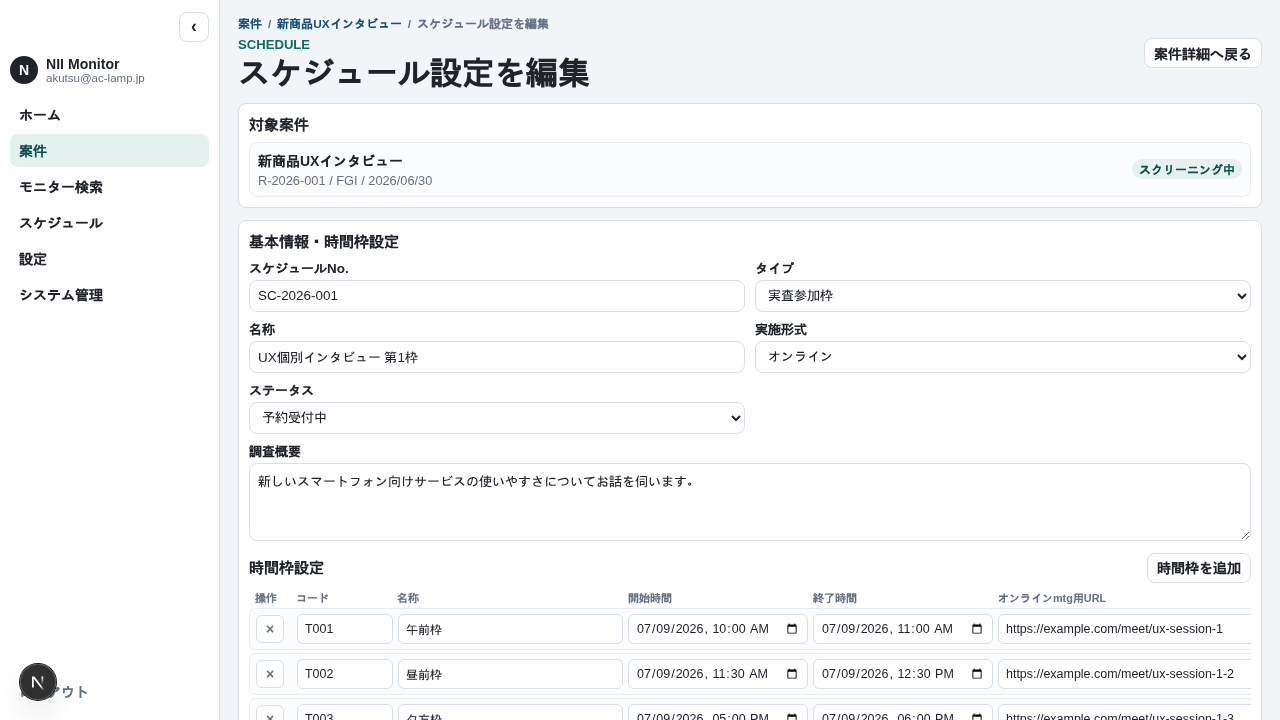Click the 開始時間 column header
Screen dimensions: 1280x720
pyautogui.click(x=650, y=598)
